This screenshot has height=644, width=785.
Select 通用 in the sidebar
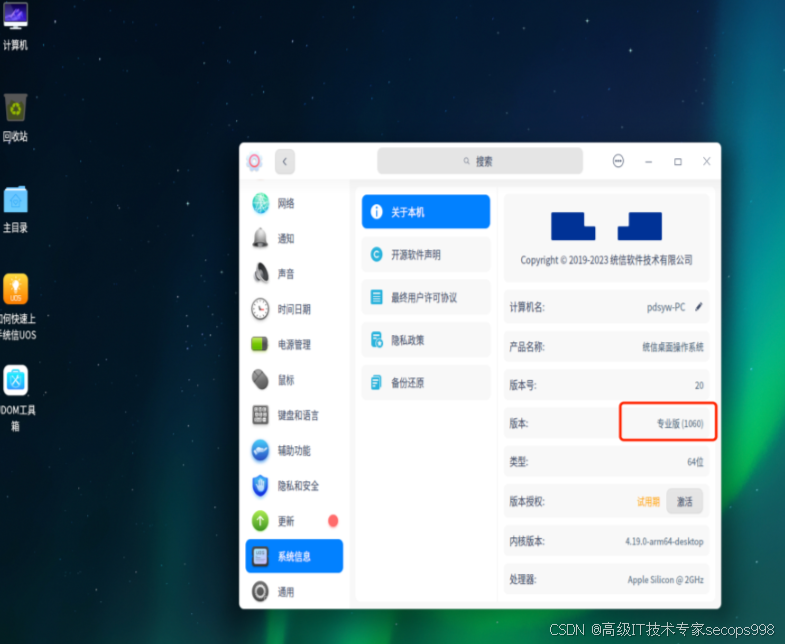294,592
